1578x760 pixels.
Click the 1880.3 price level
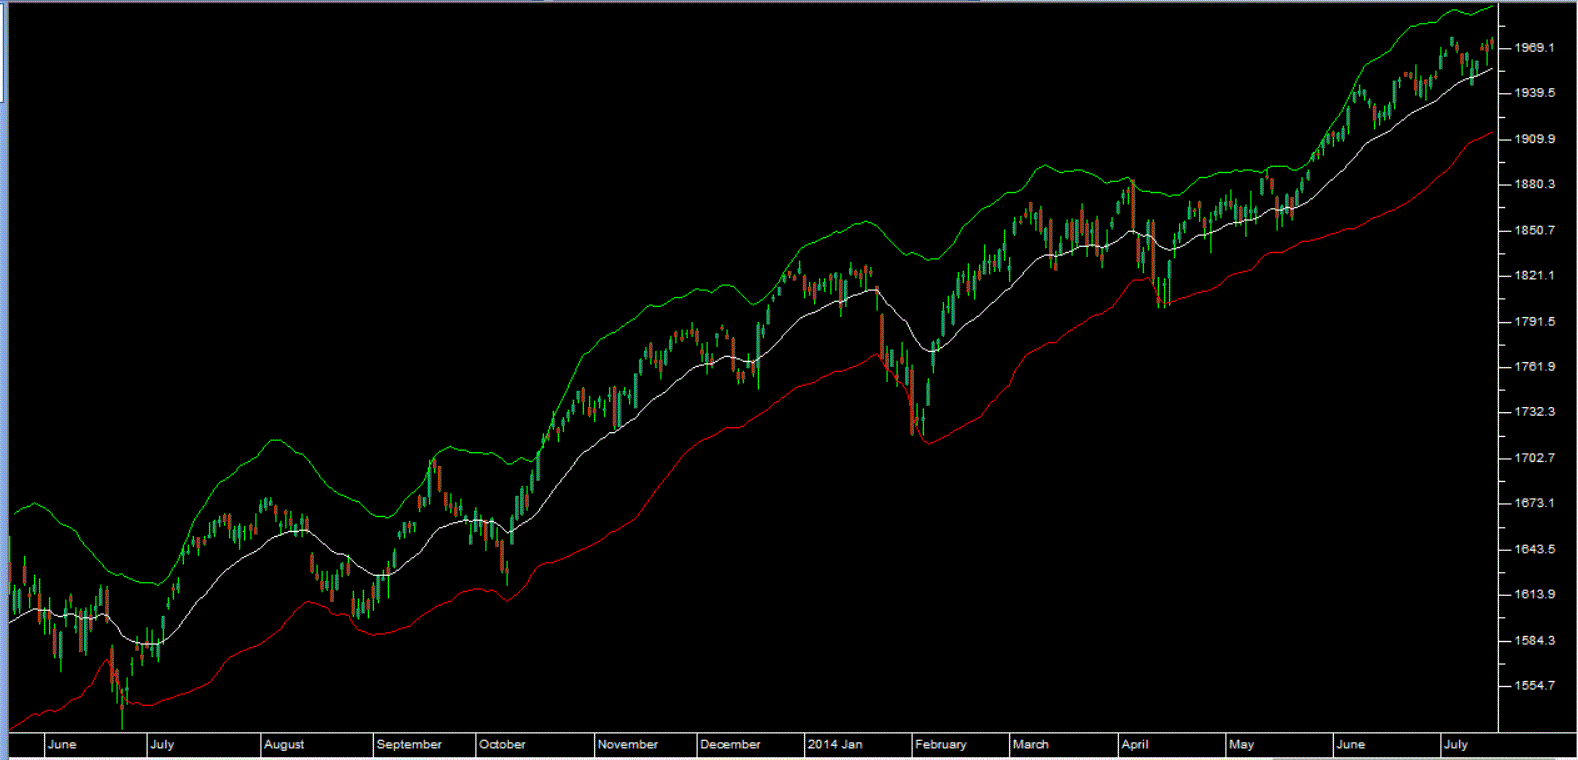point(1535,185)
